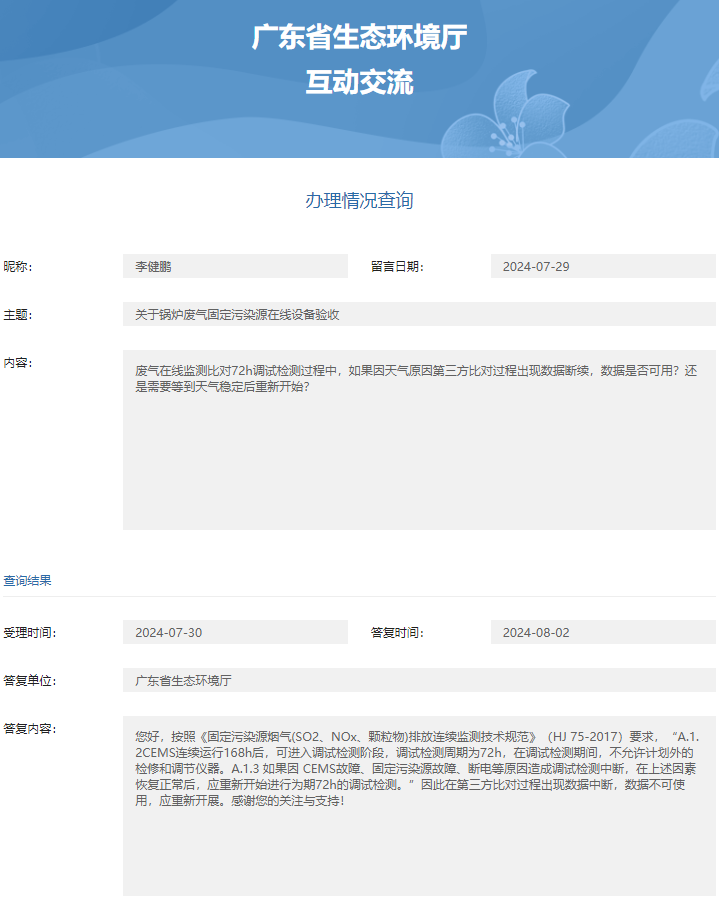719x900 pixels.
Task: Click the 内容 label
Action: click(x=18, y=362)
